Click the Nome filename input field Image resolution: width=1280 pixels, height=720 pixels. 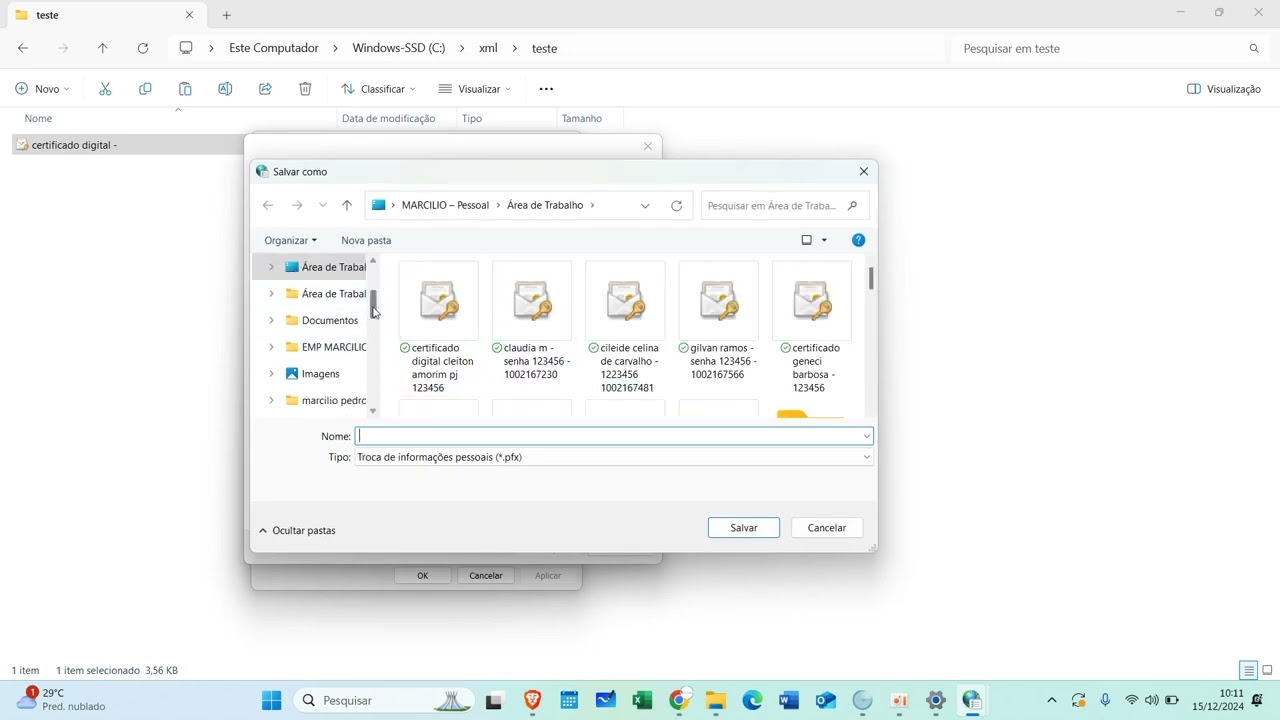[x=614, y=436]
